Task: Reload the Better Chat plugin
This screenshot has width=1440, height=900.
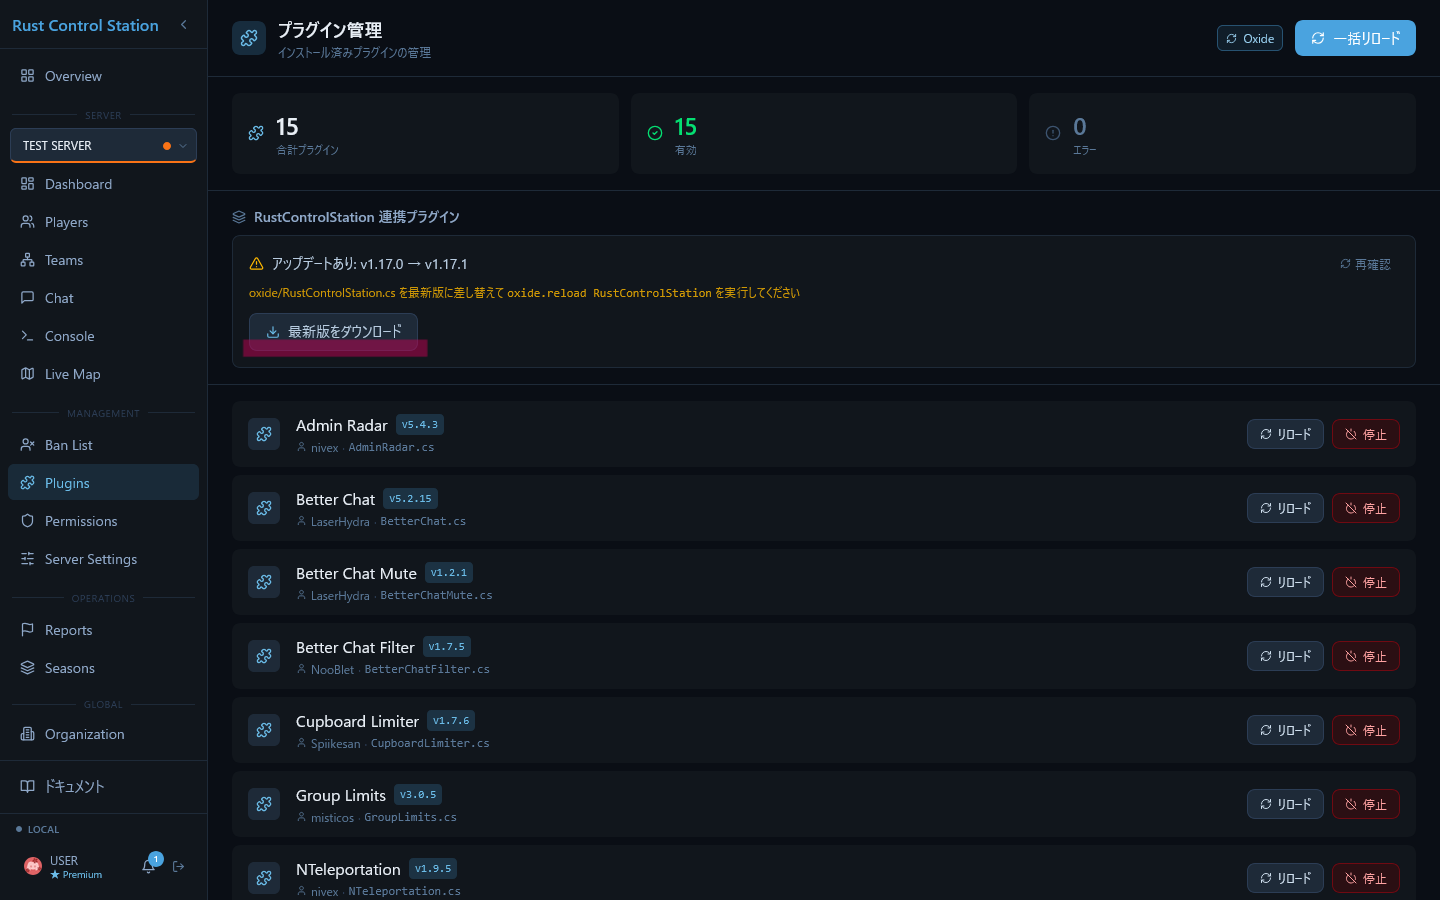Action: point(1285,508)
